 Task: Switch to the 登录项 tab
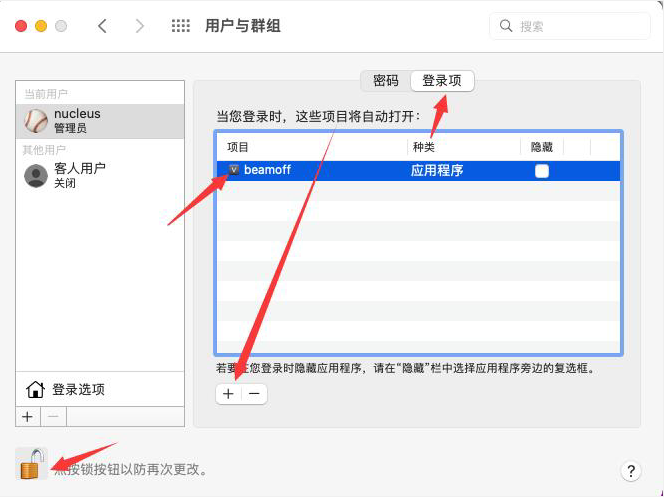(442, 80)
